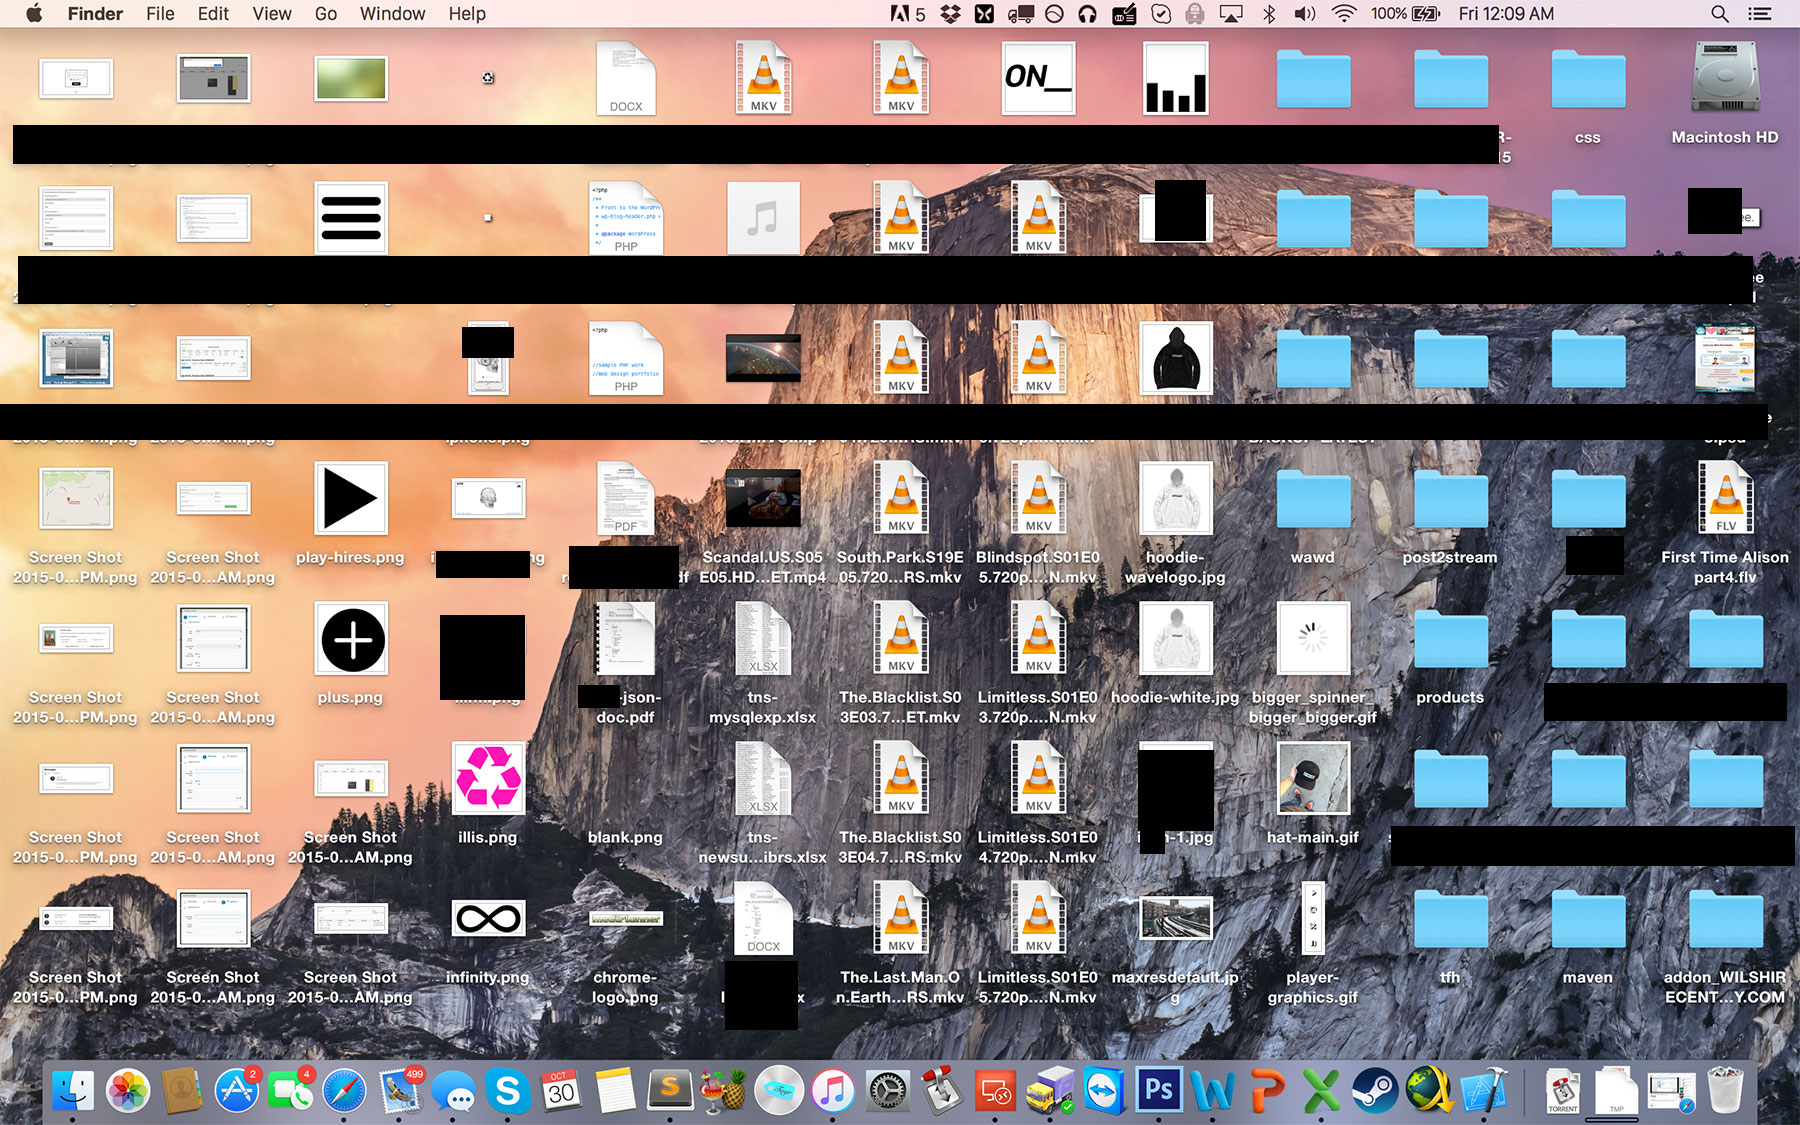Open Photoshop from the dock
This screenshot has width=1800, height=1125.
pos(1158,1090)
